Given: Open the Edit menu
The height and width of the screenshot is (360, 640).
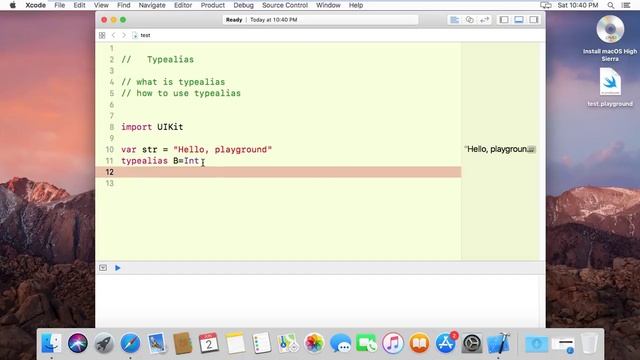Looking at the screenshot, I should pos(79,5).
